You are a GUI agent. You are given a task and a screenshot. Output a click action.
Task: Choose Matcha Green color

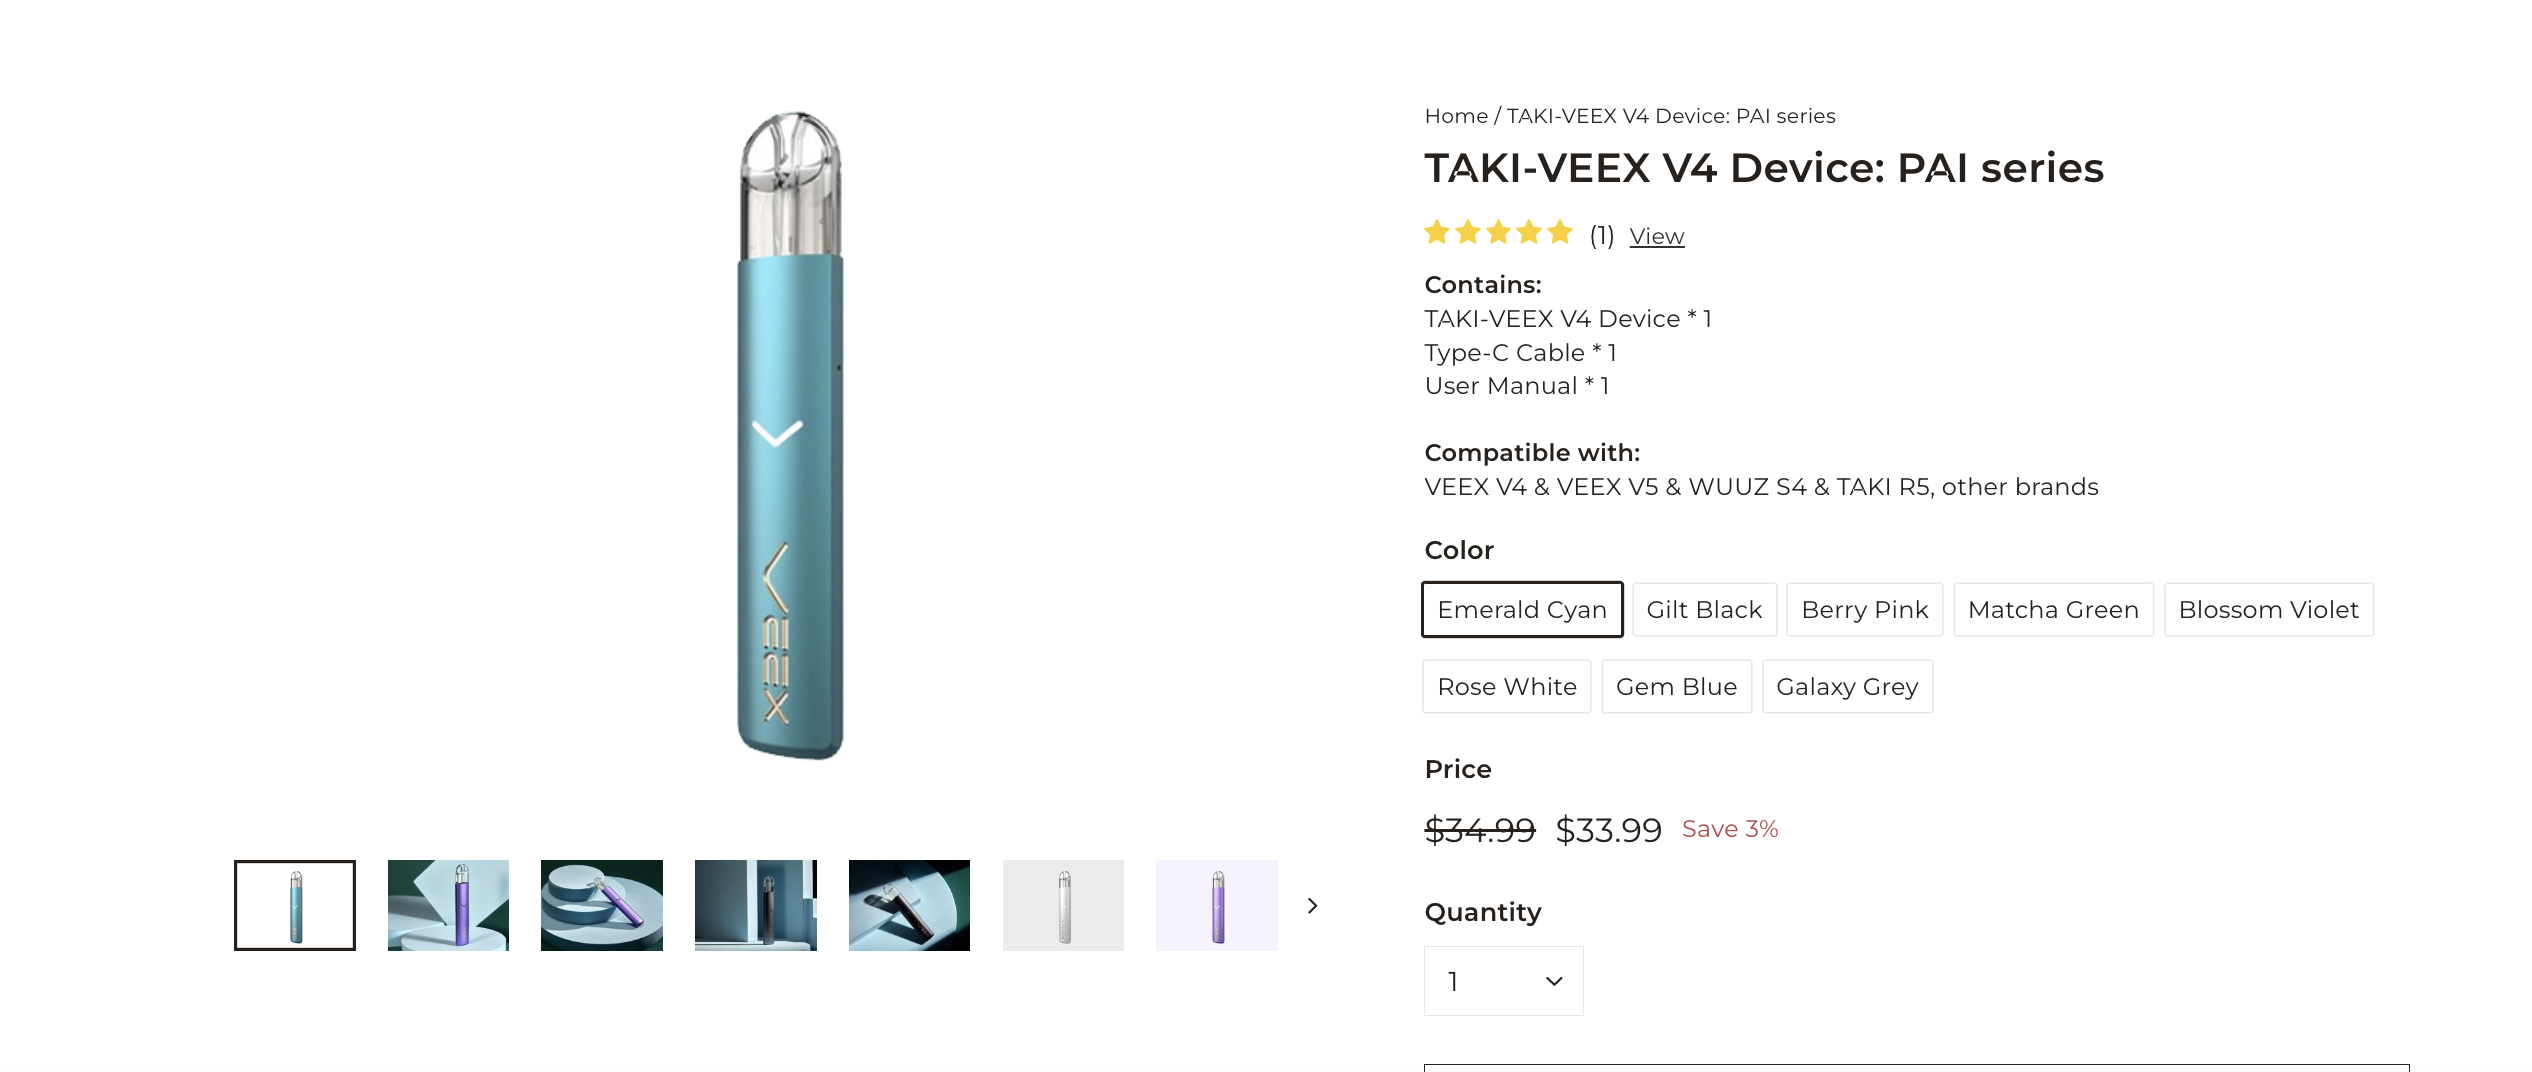[2053, 609]
